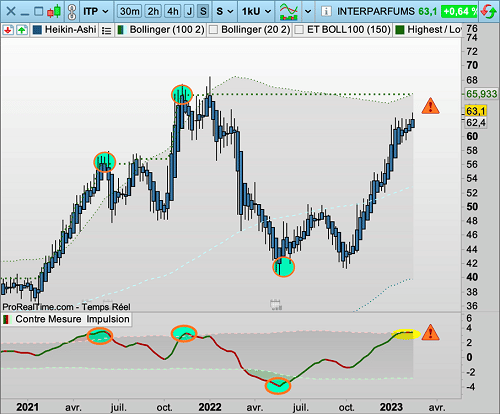Expand the indicators dropdown arrow
This screenshot has width=500, height=414.
point(308,12)
